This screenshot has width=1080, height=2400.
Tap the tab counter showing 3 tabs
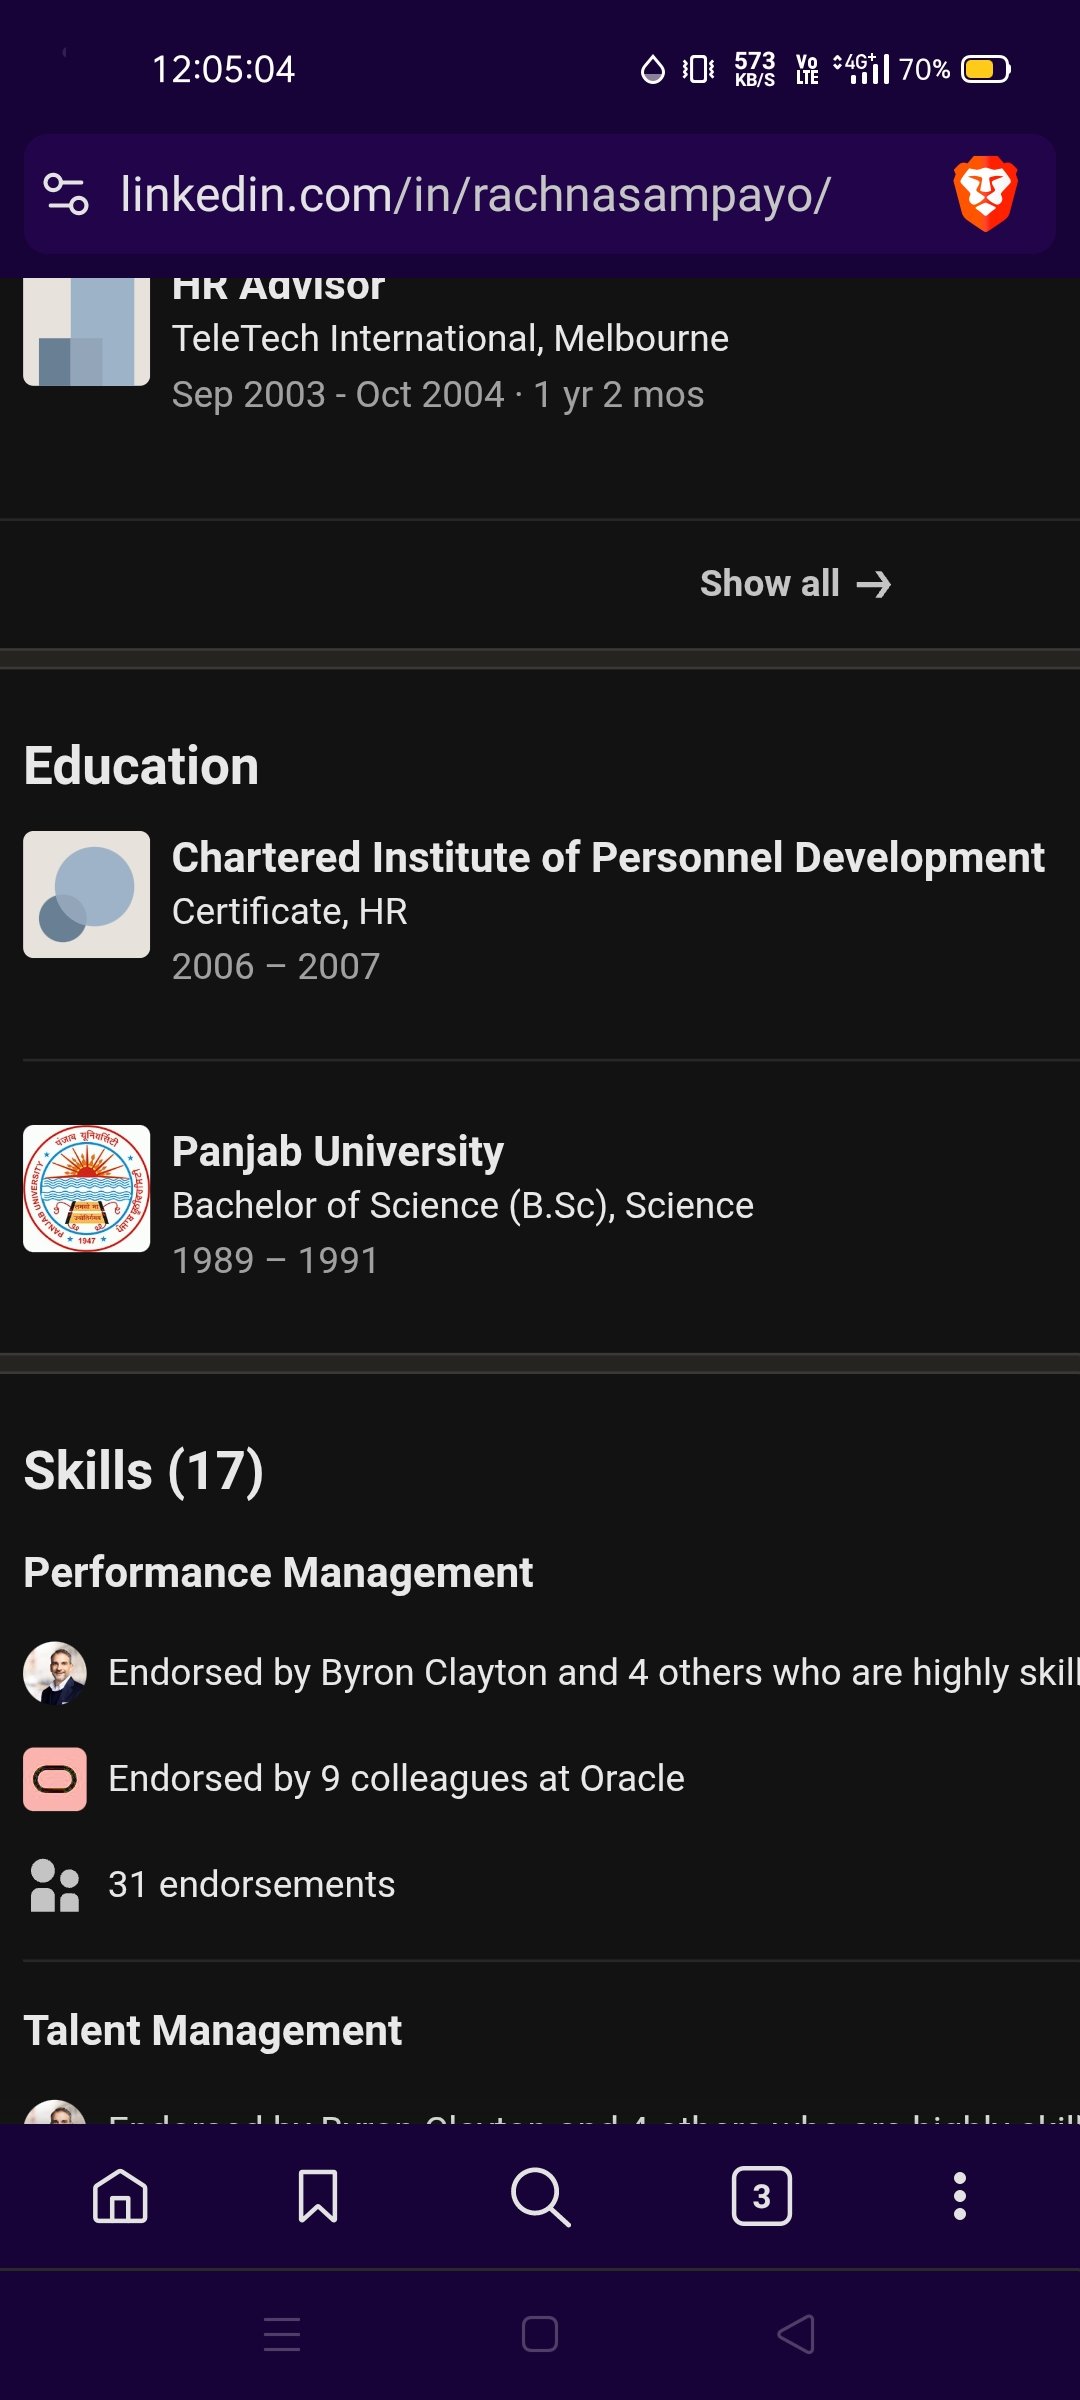tap(761, 2196)
